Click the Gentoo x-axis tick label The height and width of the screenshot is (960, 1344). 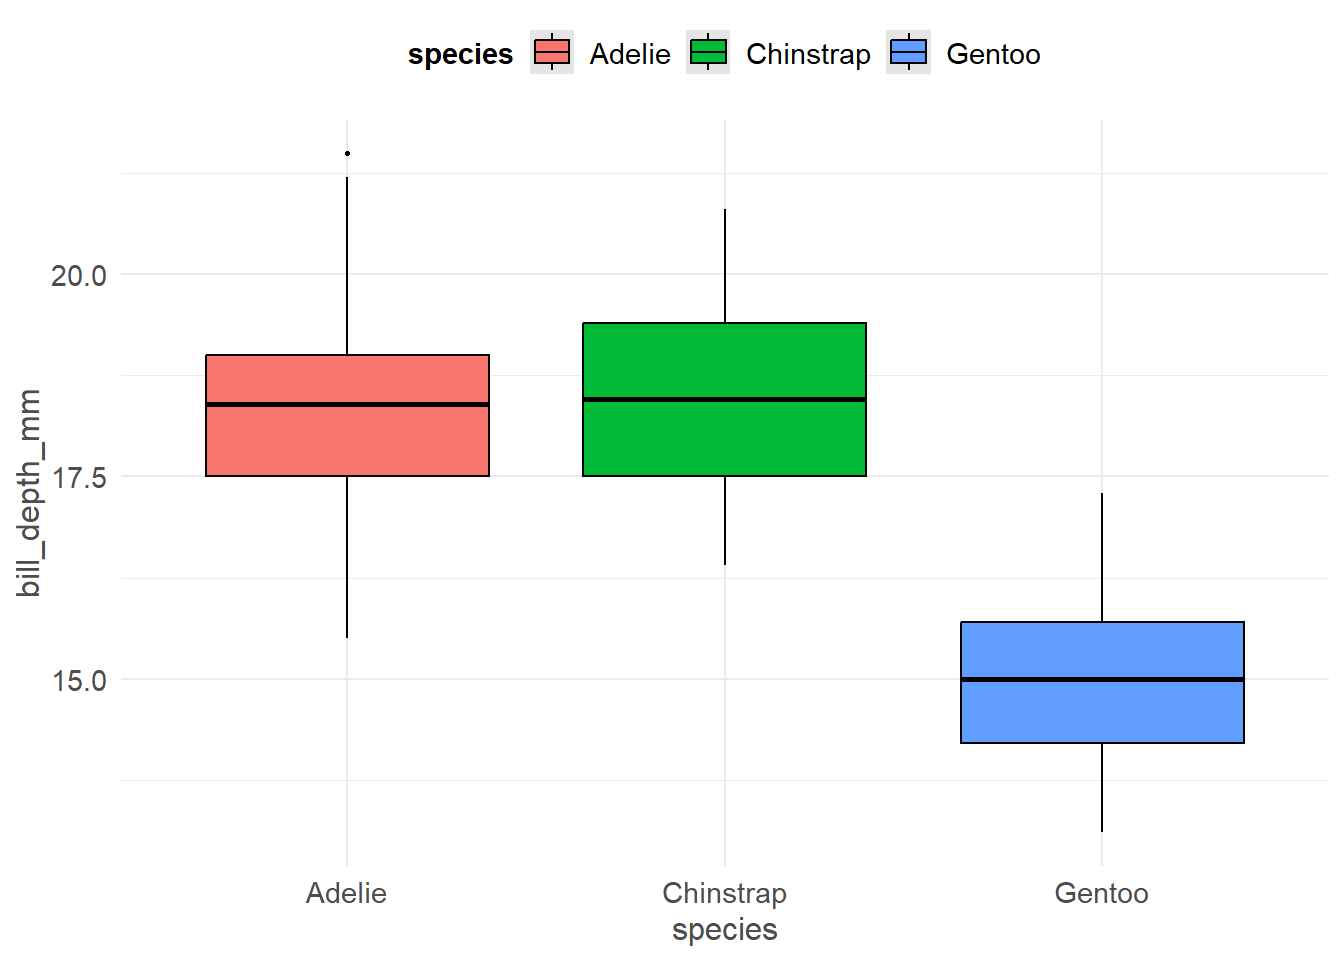coord(1101,893)
